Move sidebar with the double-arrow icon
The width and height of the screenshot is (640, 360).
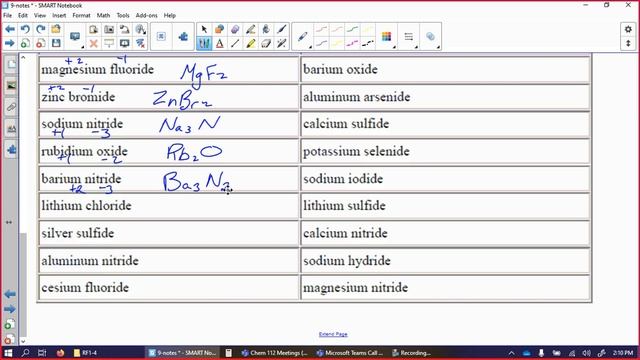[x=9, y=222]
